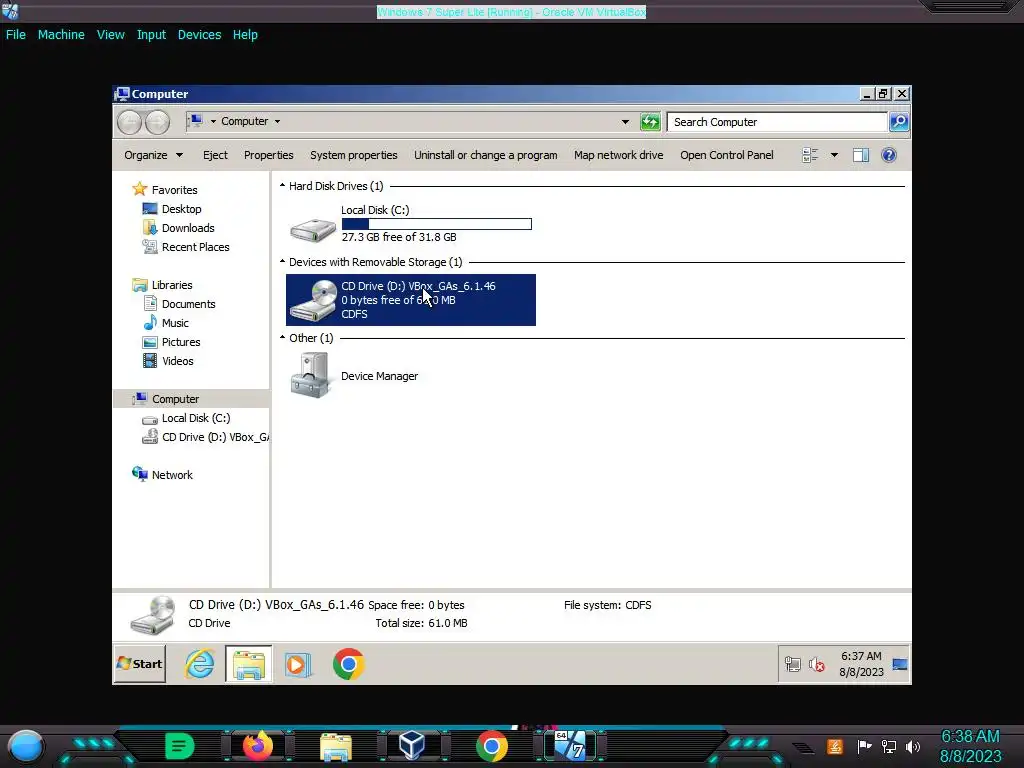Click the blue Help question mark icon
Viewport: 1024px width, 768px height.
[x=888, y=155]
